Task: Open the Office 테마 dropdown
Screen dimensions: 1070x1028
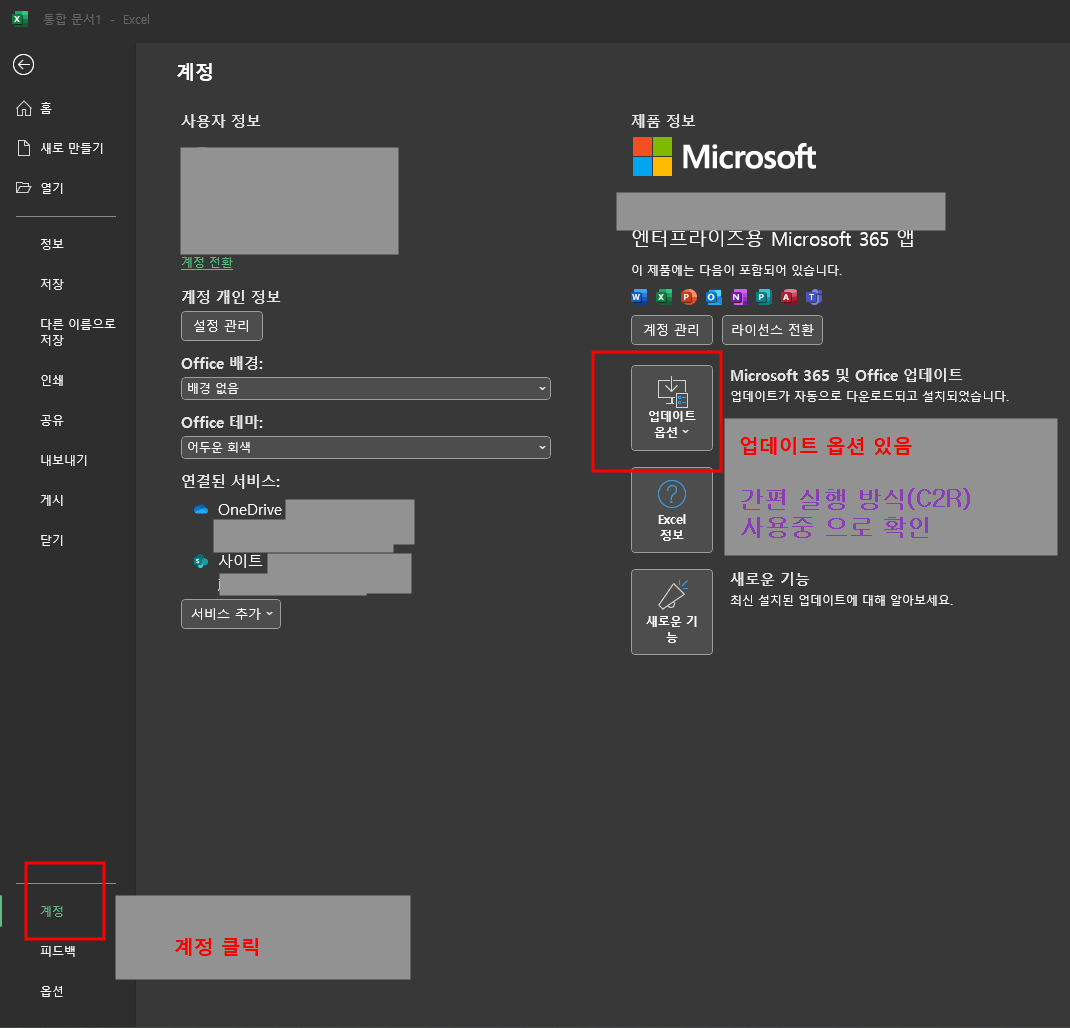Action: coord(366,448)
